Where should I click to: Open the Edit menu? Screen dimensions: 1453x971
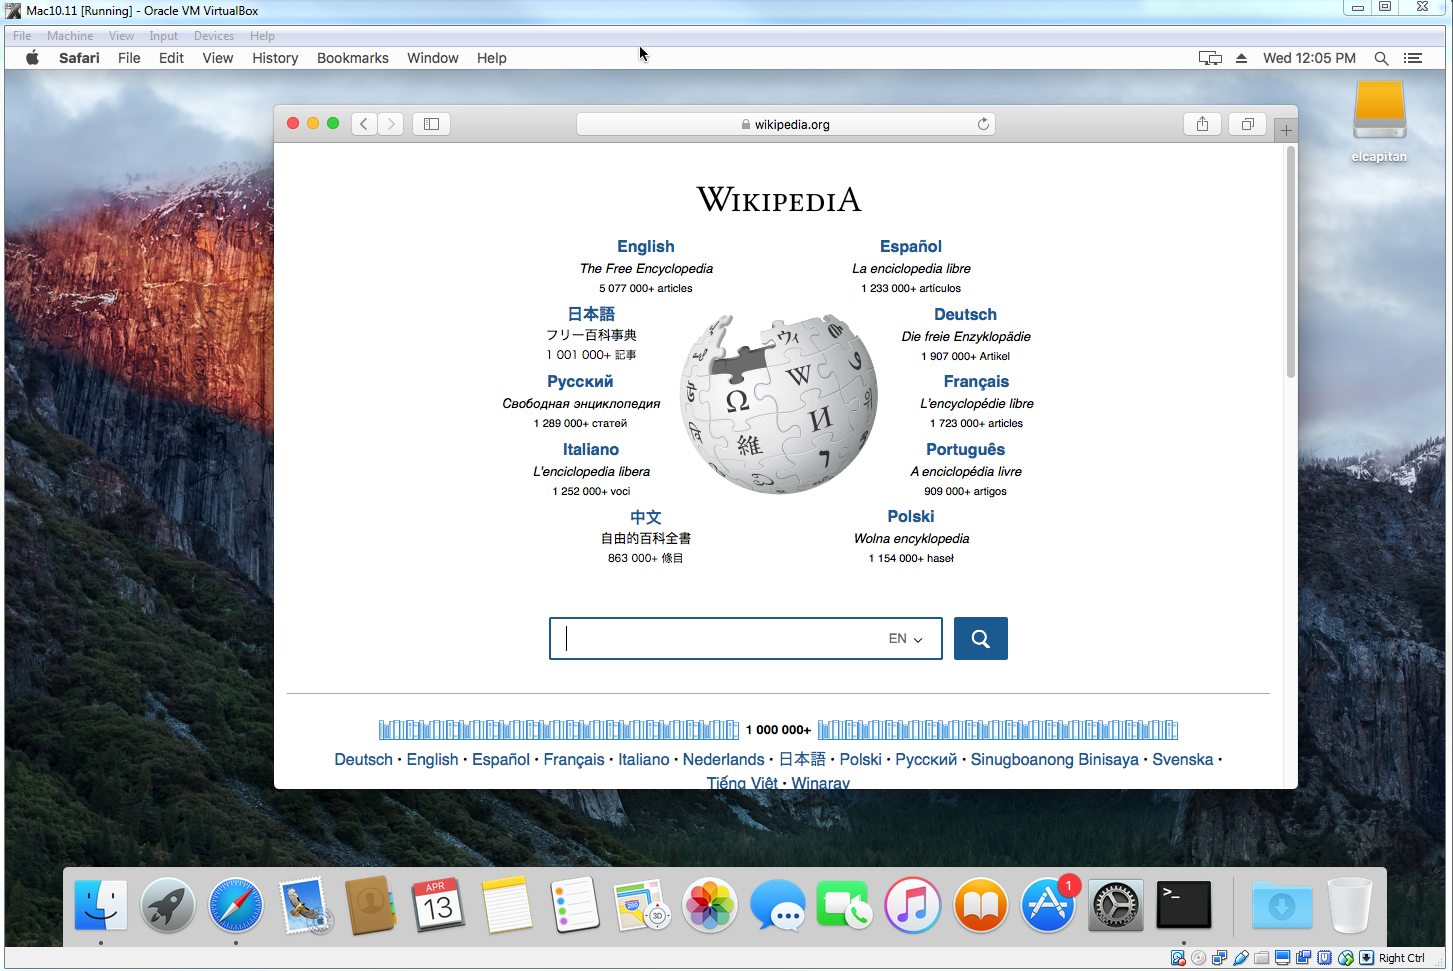pyautogui.click(x=171, y=58)
